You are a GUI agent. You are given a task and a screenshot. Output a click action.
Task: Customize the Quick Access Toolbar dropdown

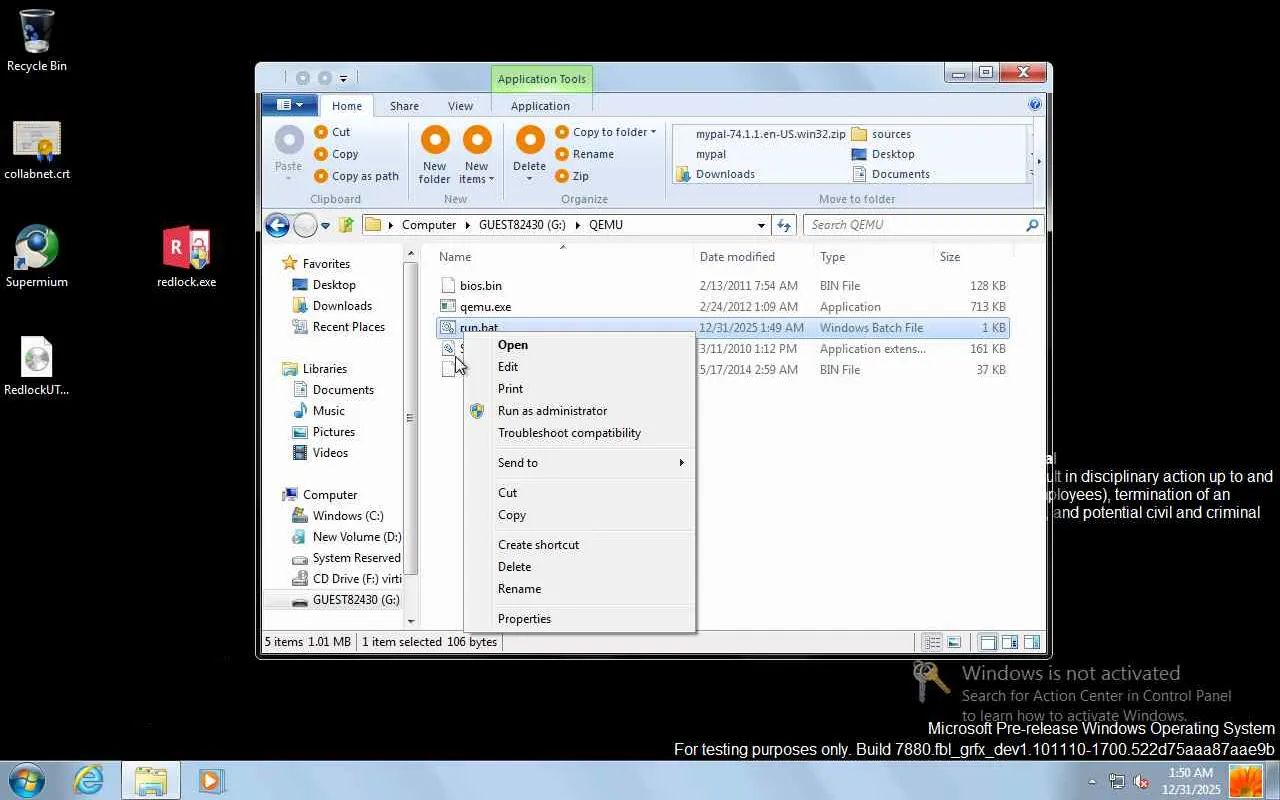point(343,78)
